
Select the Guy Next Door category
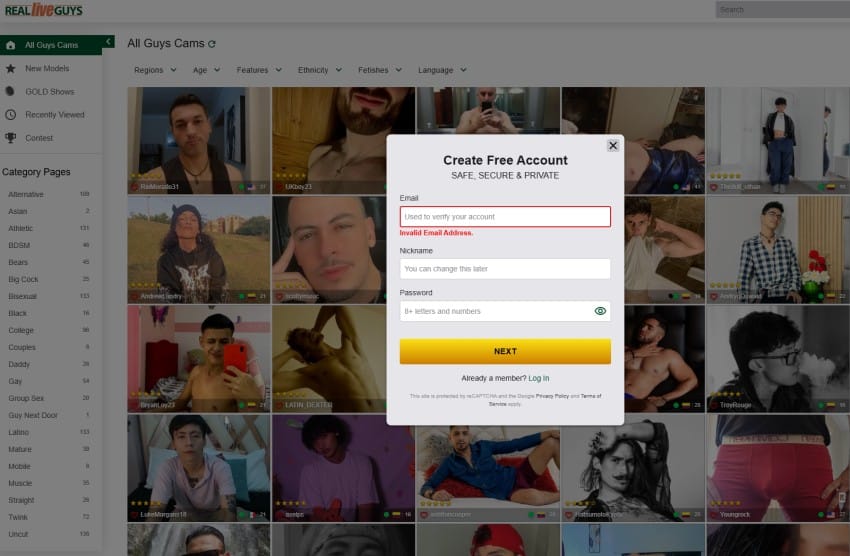(x=33, y=415)
